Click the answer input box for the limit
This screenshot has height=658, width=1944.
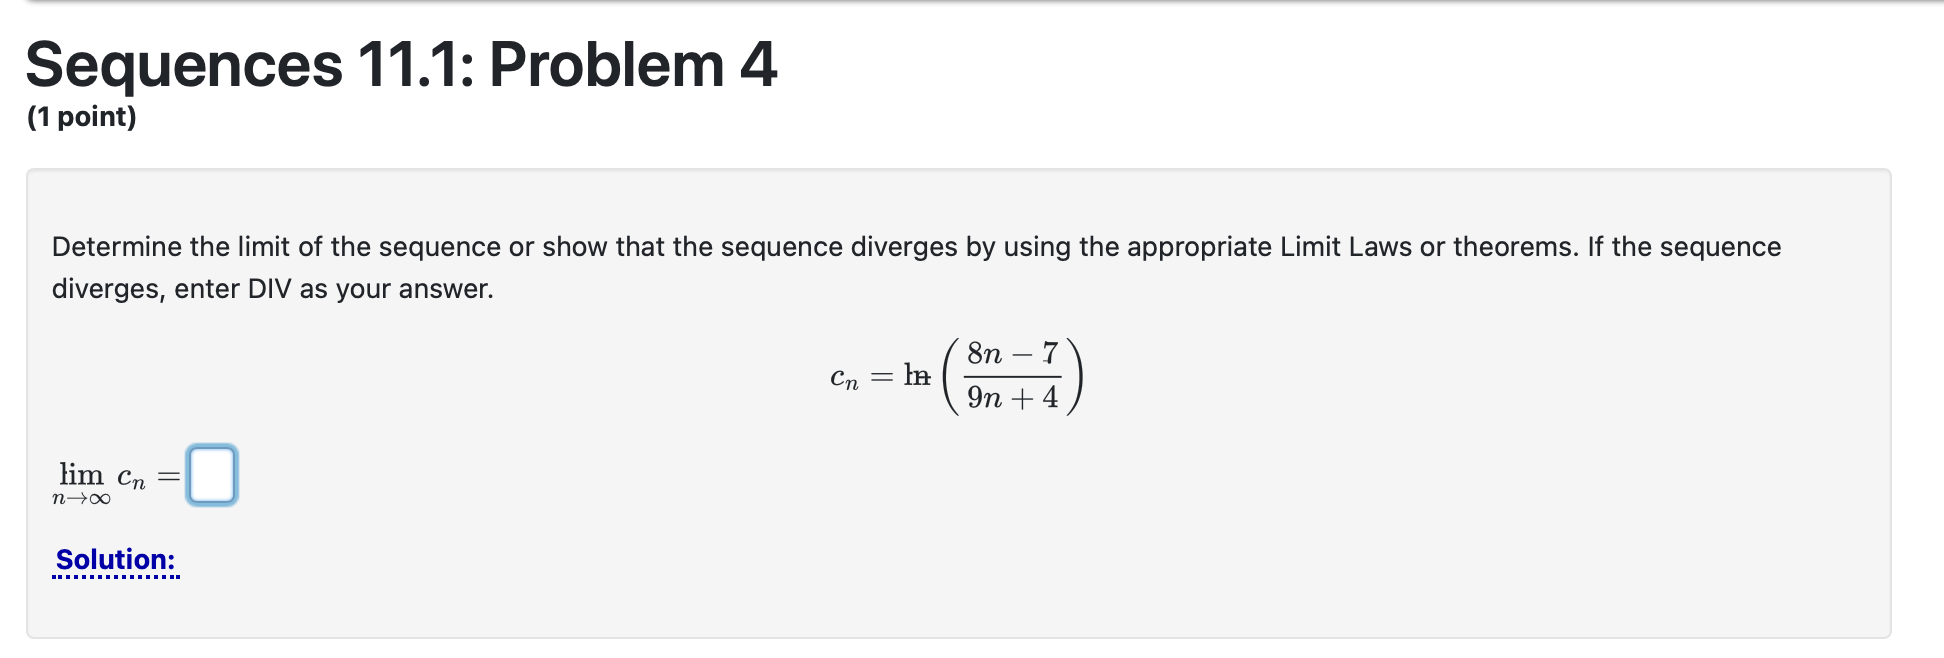(211, 475)
